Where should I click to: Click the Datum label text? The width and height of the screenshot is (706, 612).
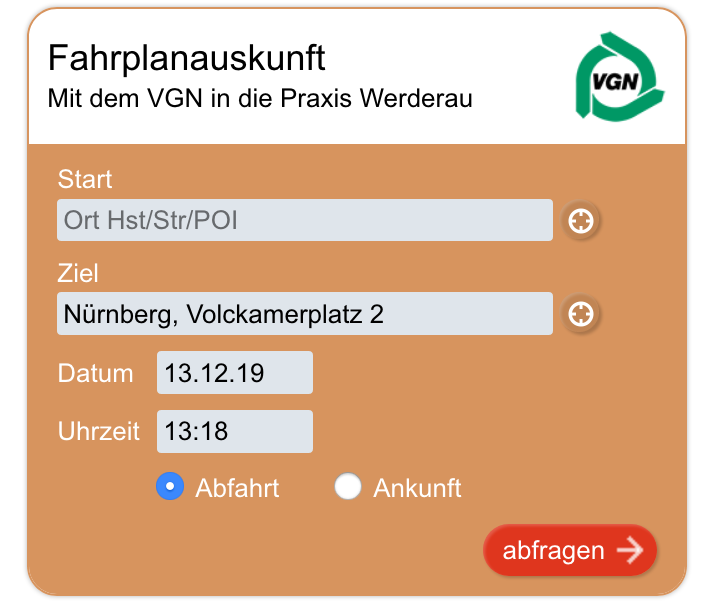click(96, 374)
